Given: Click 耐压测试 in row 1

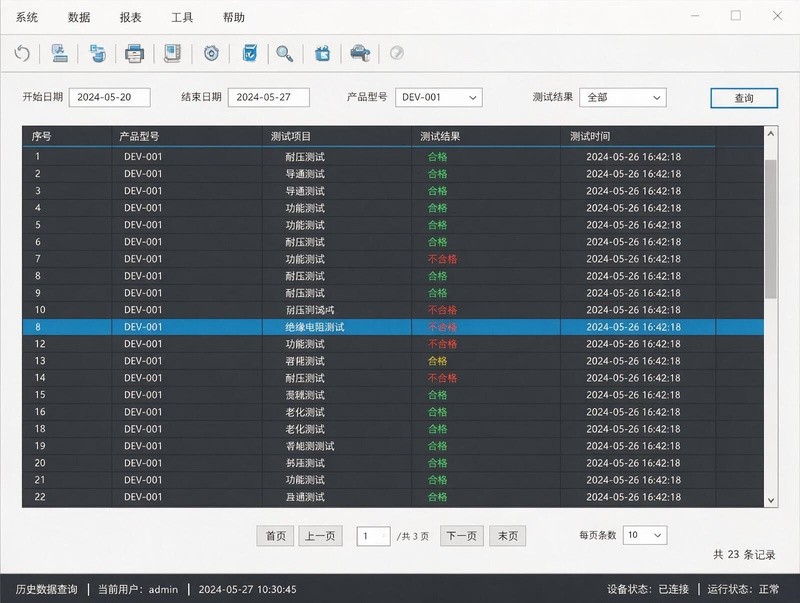Looking at the screenshot, I should pyautogui.click(x=305, y=157).
